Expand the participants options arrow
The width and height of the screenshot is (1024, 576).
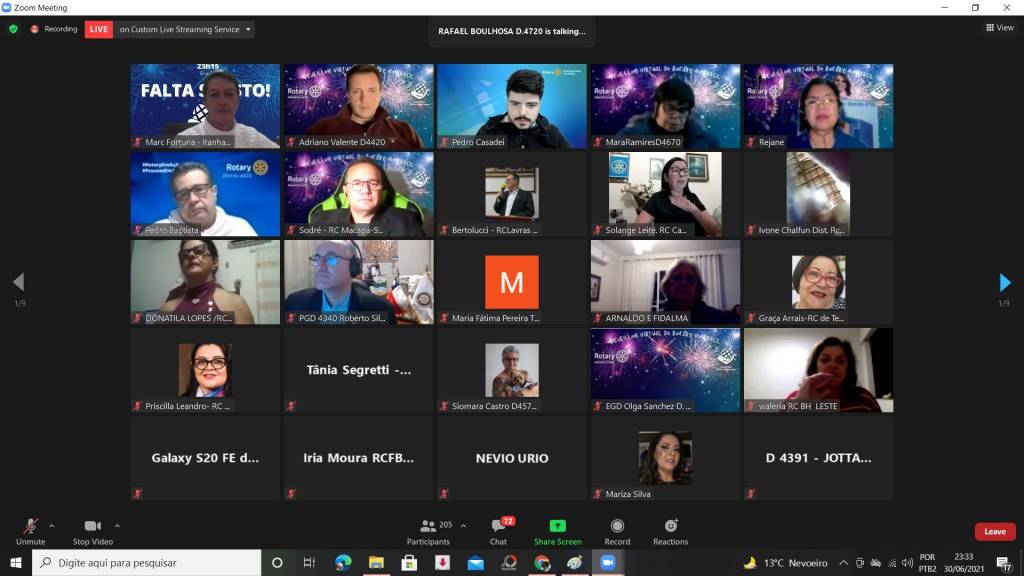pyautogui.click(x=463, y=525)
